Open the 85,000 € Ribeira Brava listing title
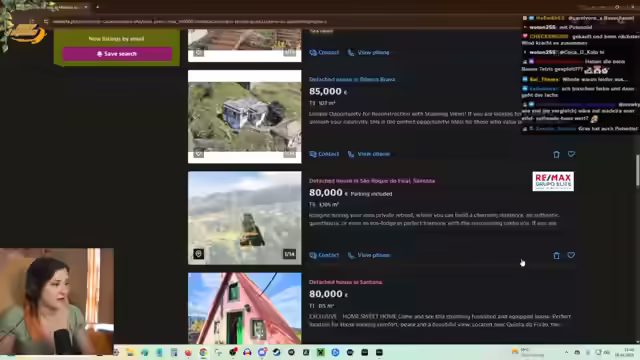The width and height of the screenshot is (640, 360). [352, 79]
